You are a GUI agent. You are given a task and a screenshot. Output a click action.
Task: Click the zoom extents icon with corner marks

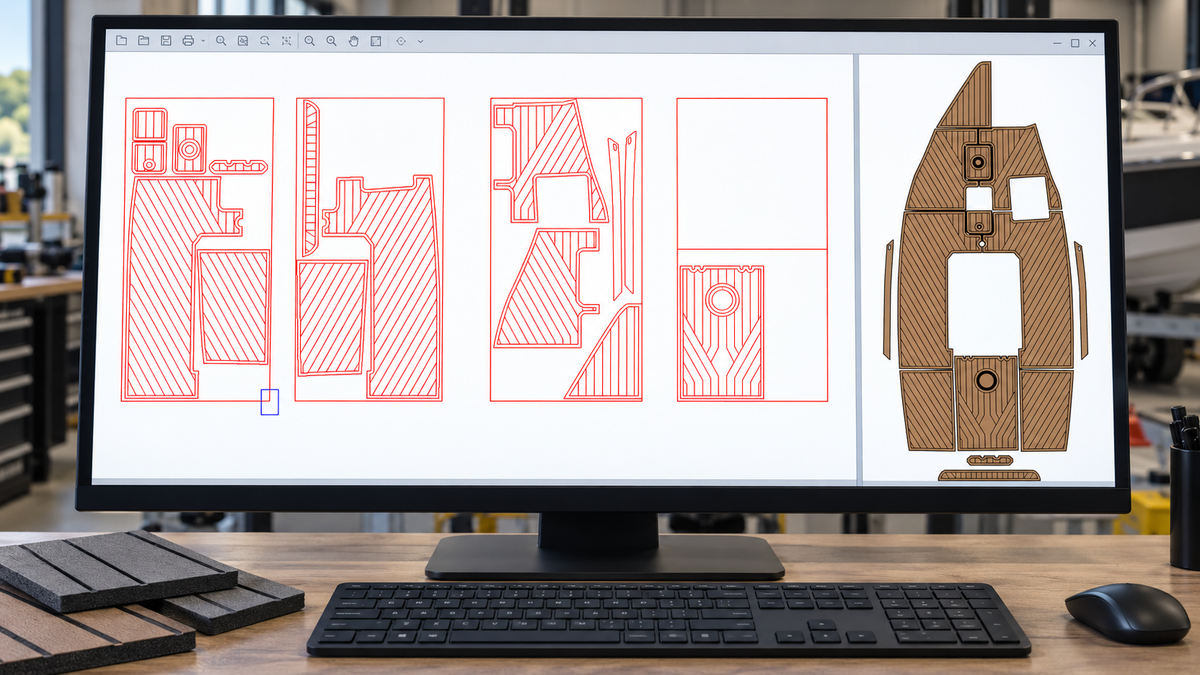point(286,41)
